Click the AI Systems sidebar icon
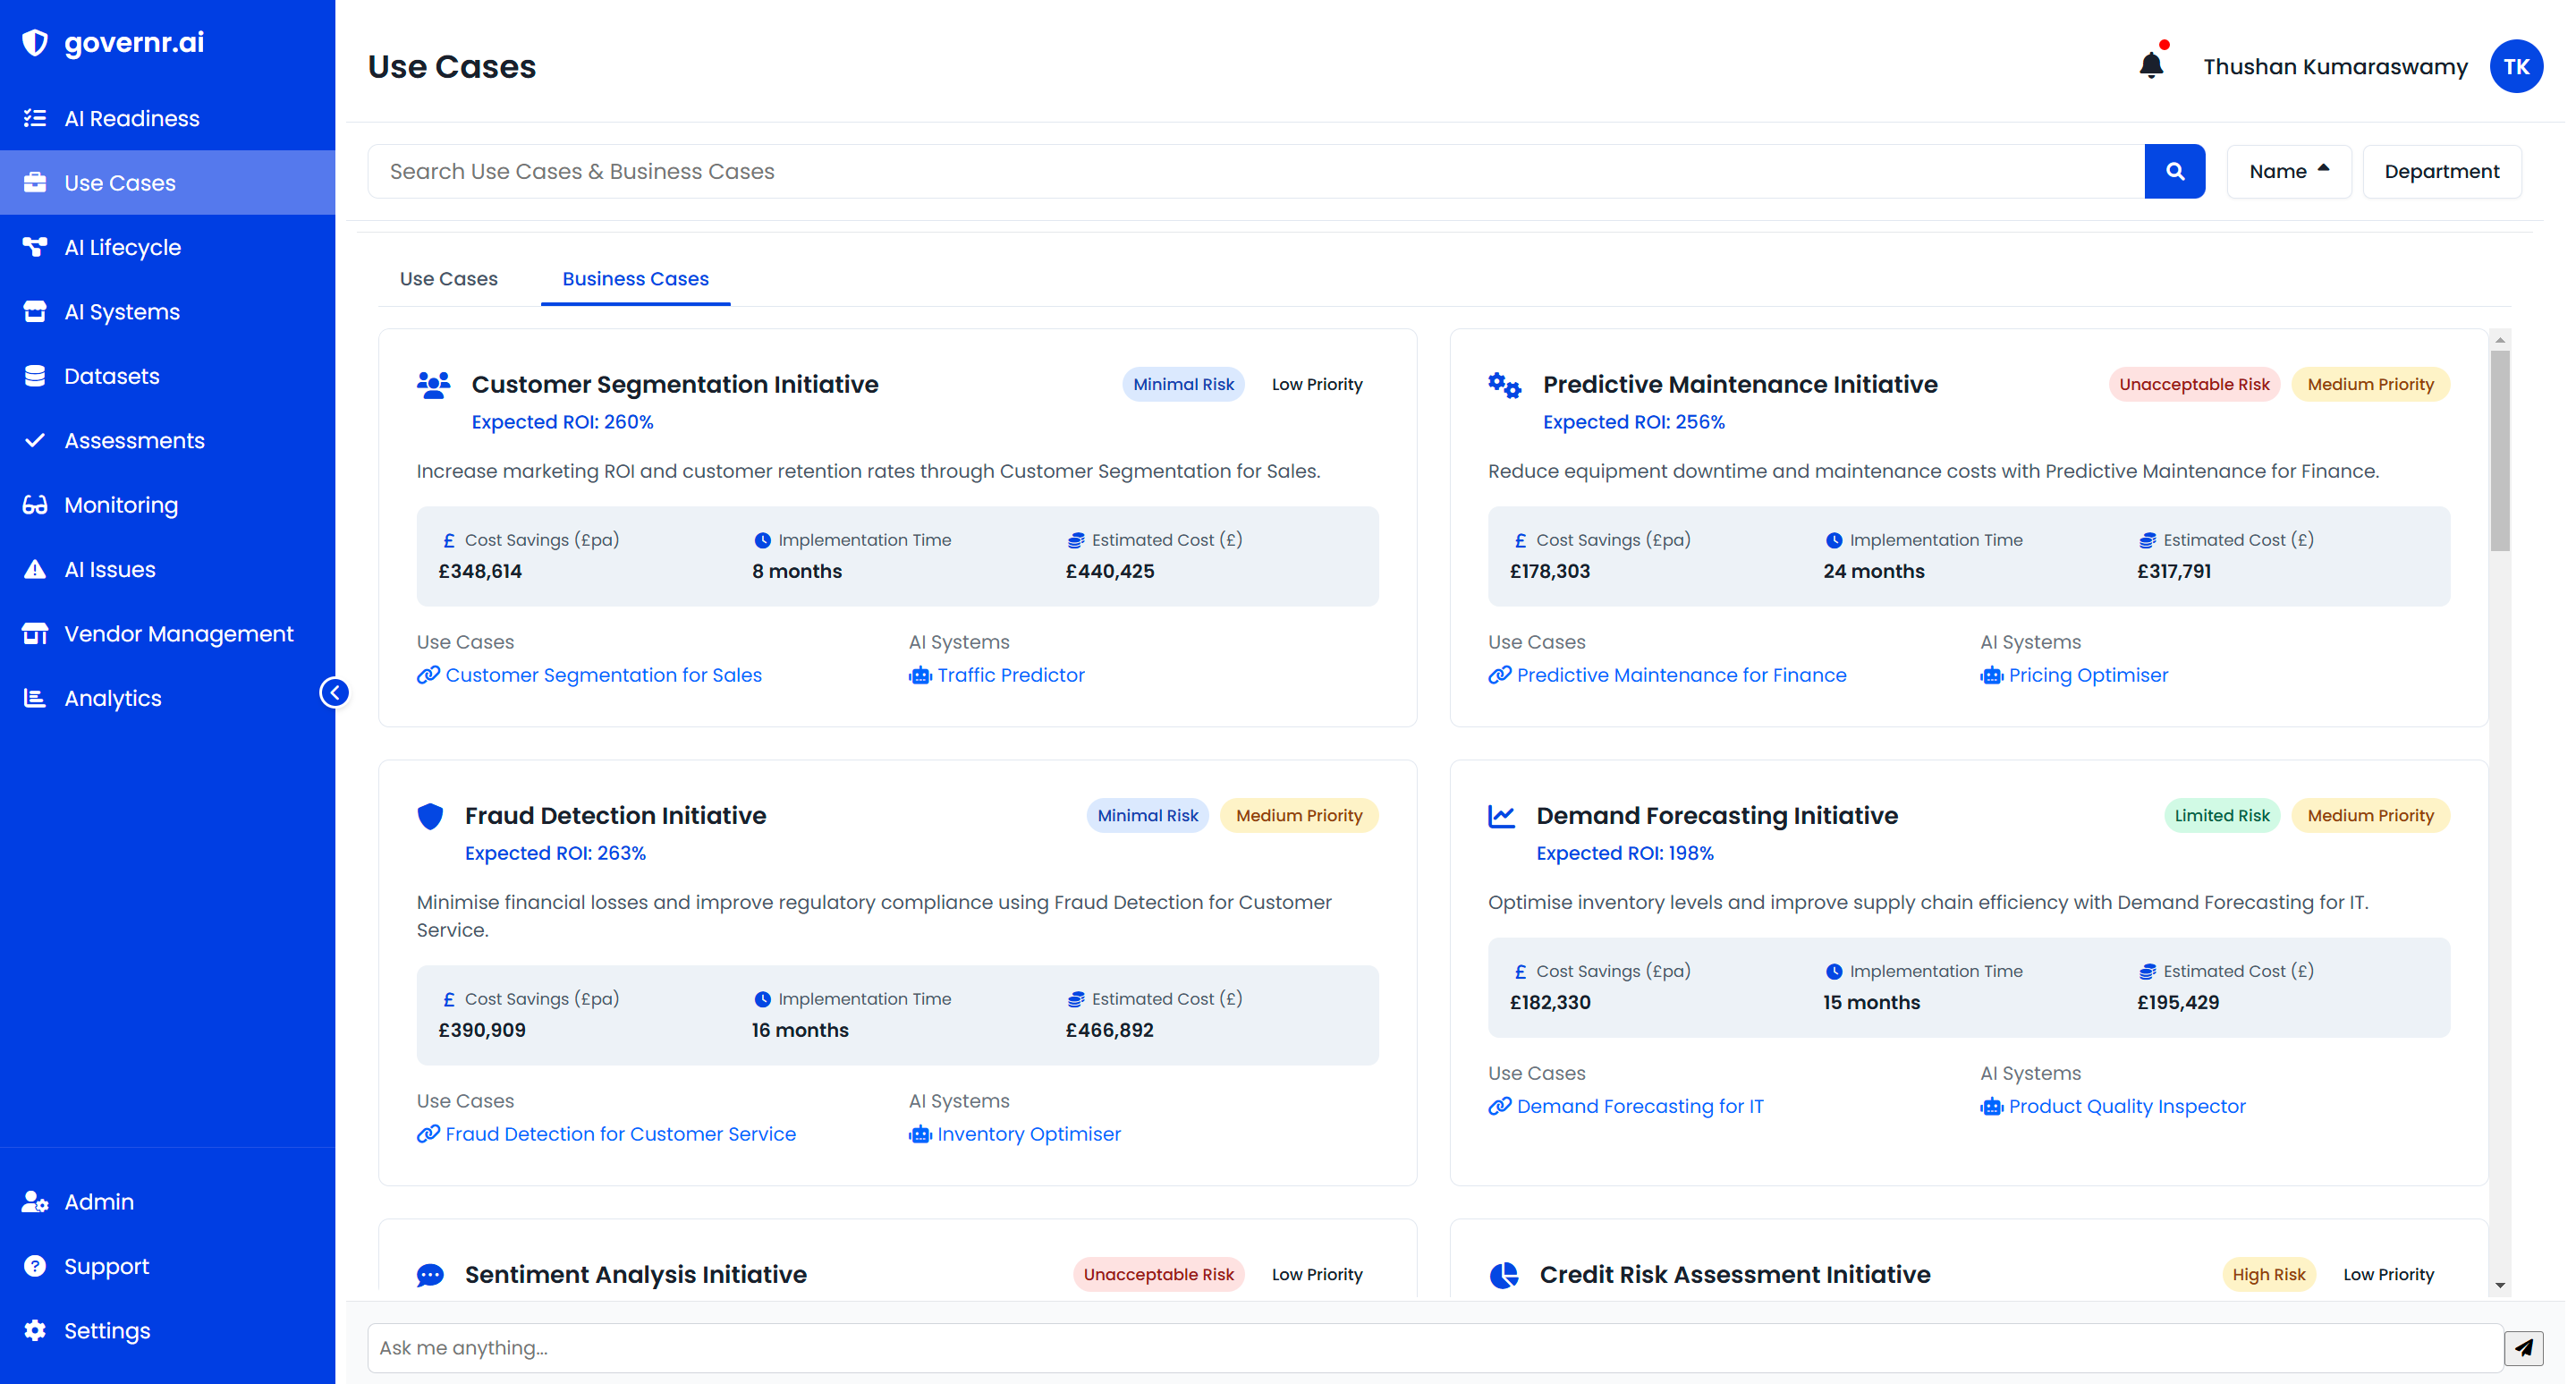This screenshot has height=1384, width=2576. (x=35, y=312)
